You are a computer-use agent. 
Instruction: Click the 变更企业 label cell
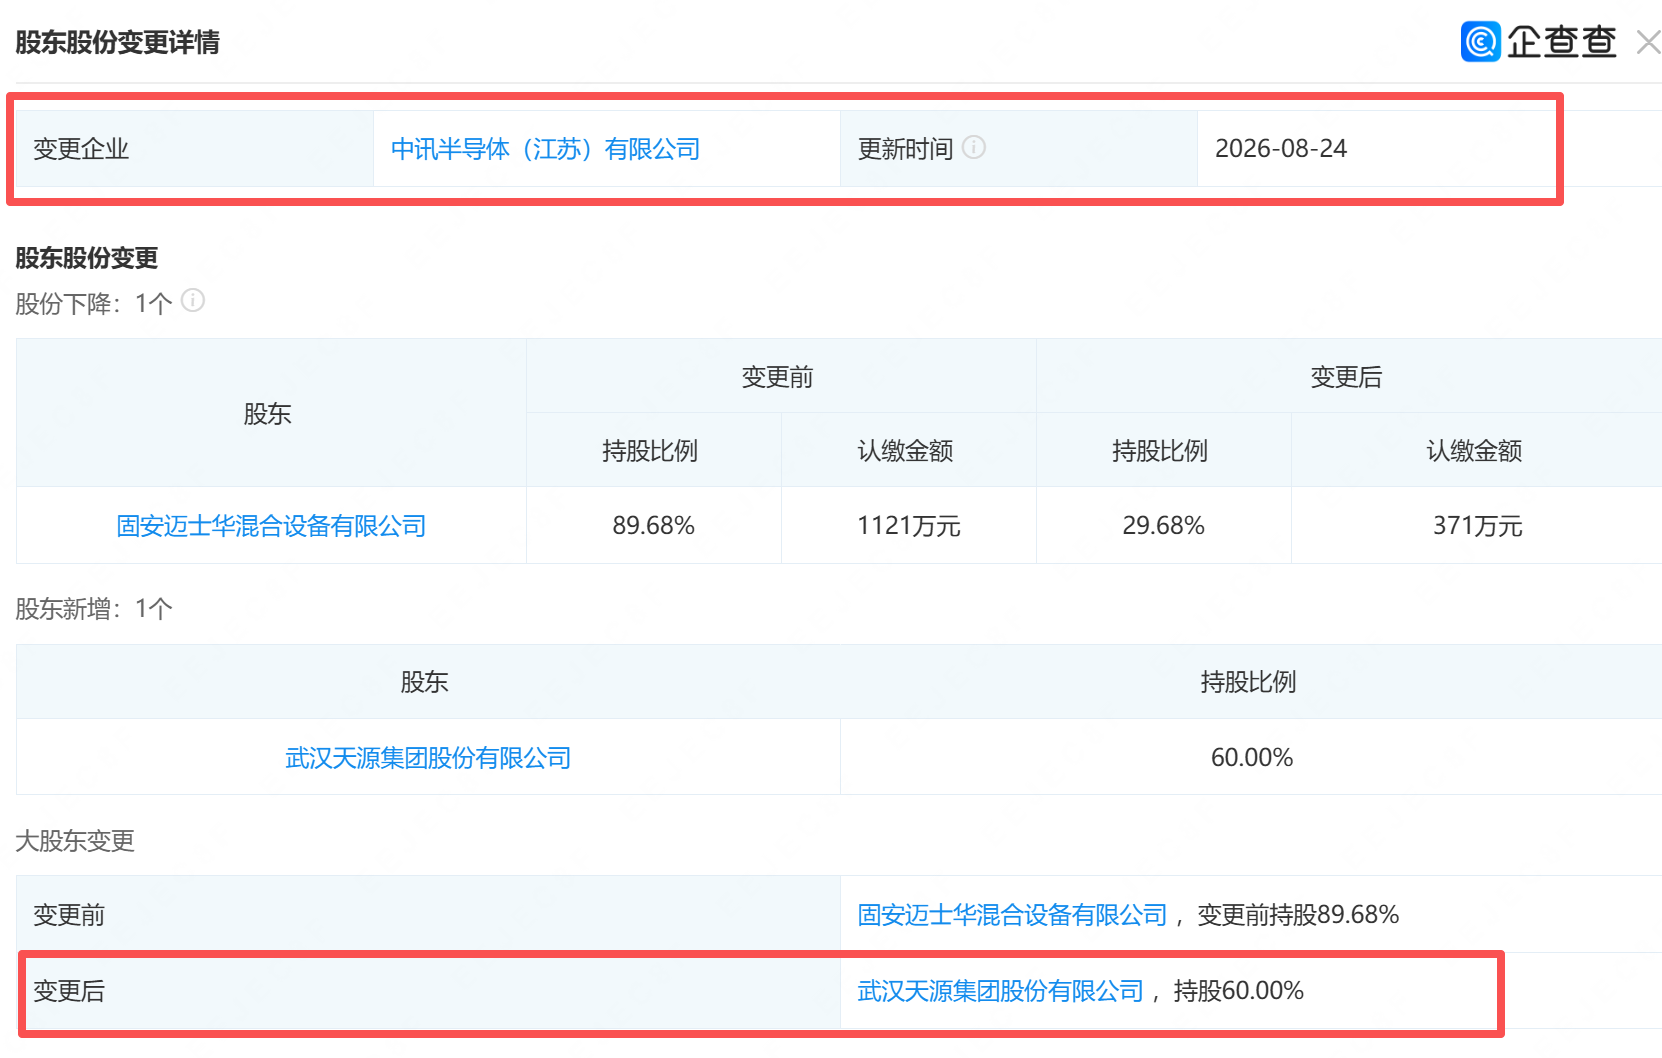click(x=195, y=149)
